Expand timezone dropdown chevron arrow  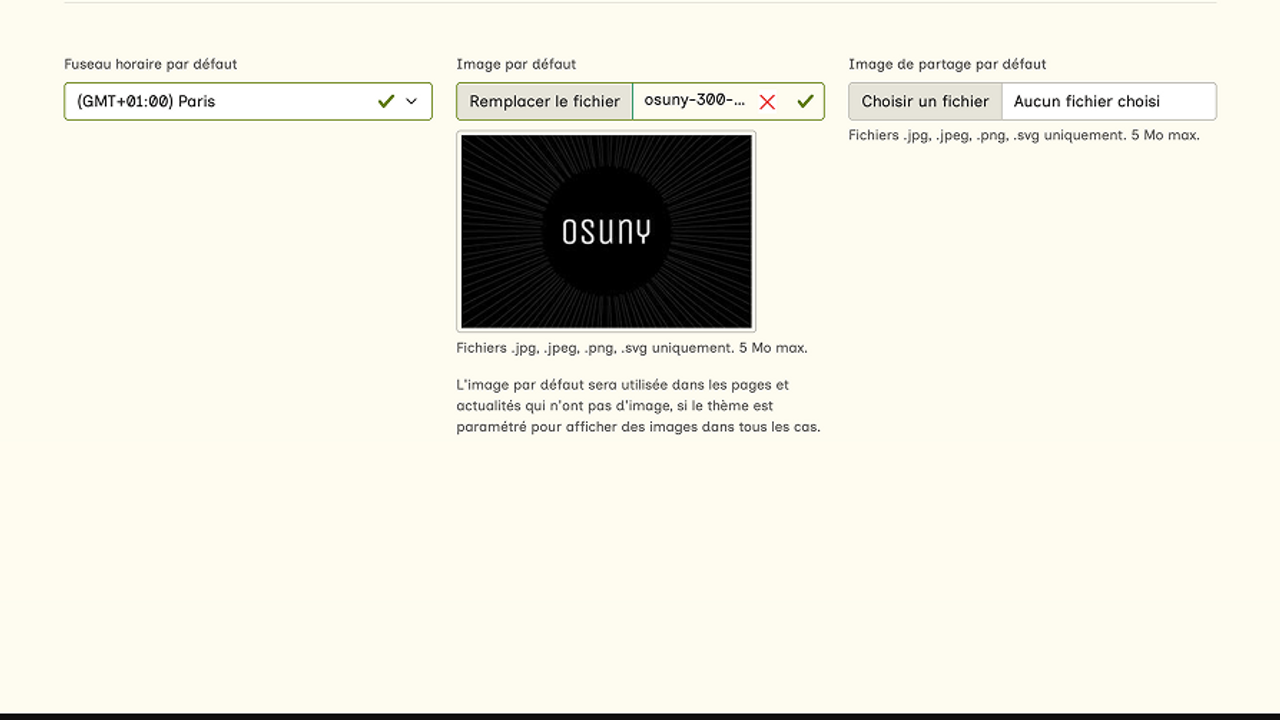coord(411,102)
